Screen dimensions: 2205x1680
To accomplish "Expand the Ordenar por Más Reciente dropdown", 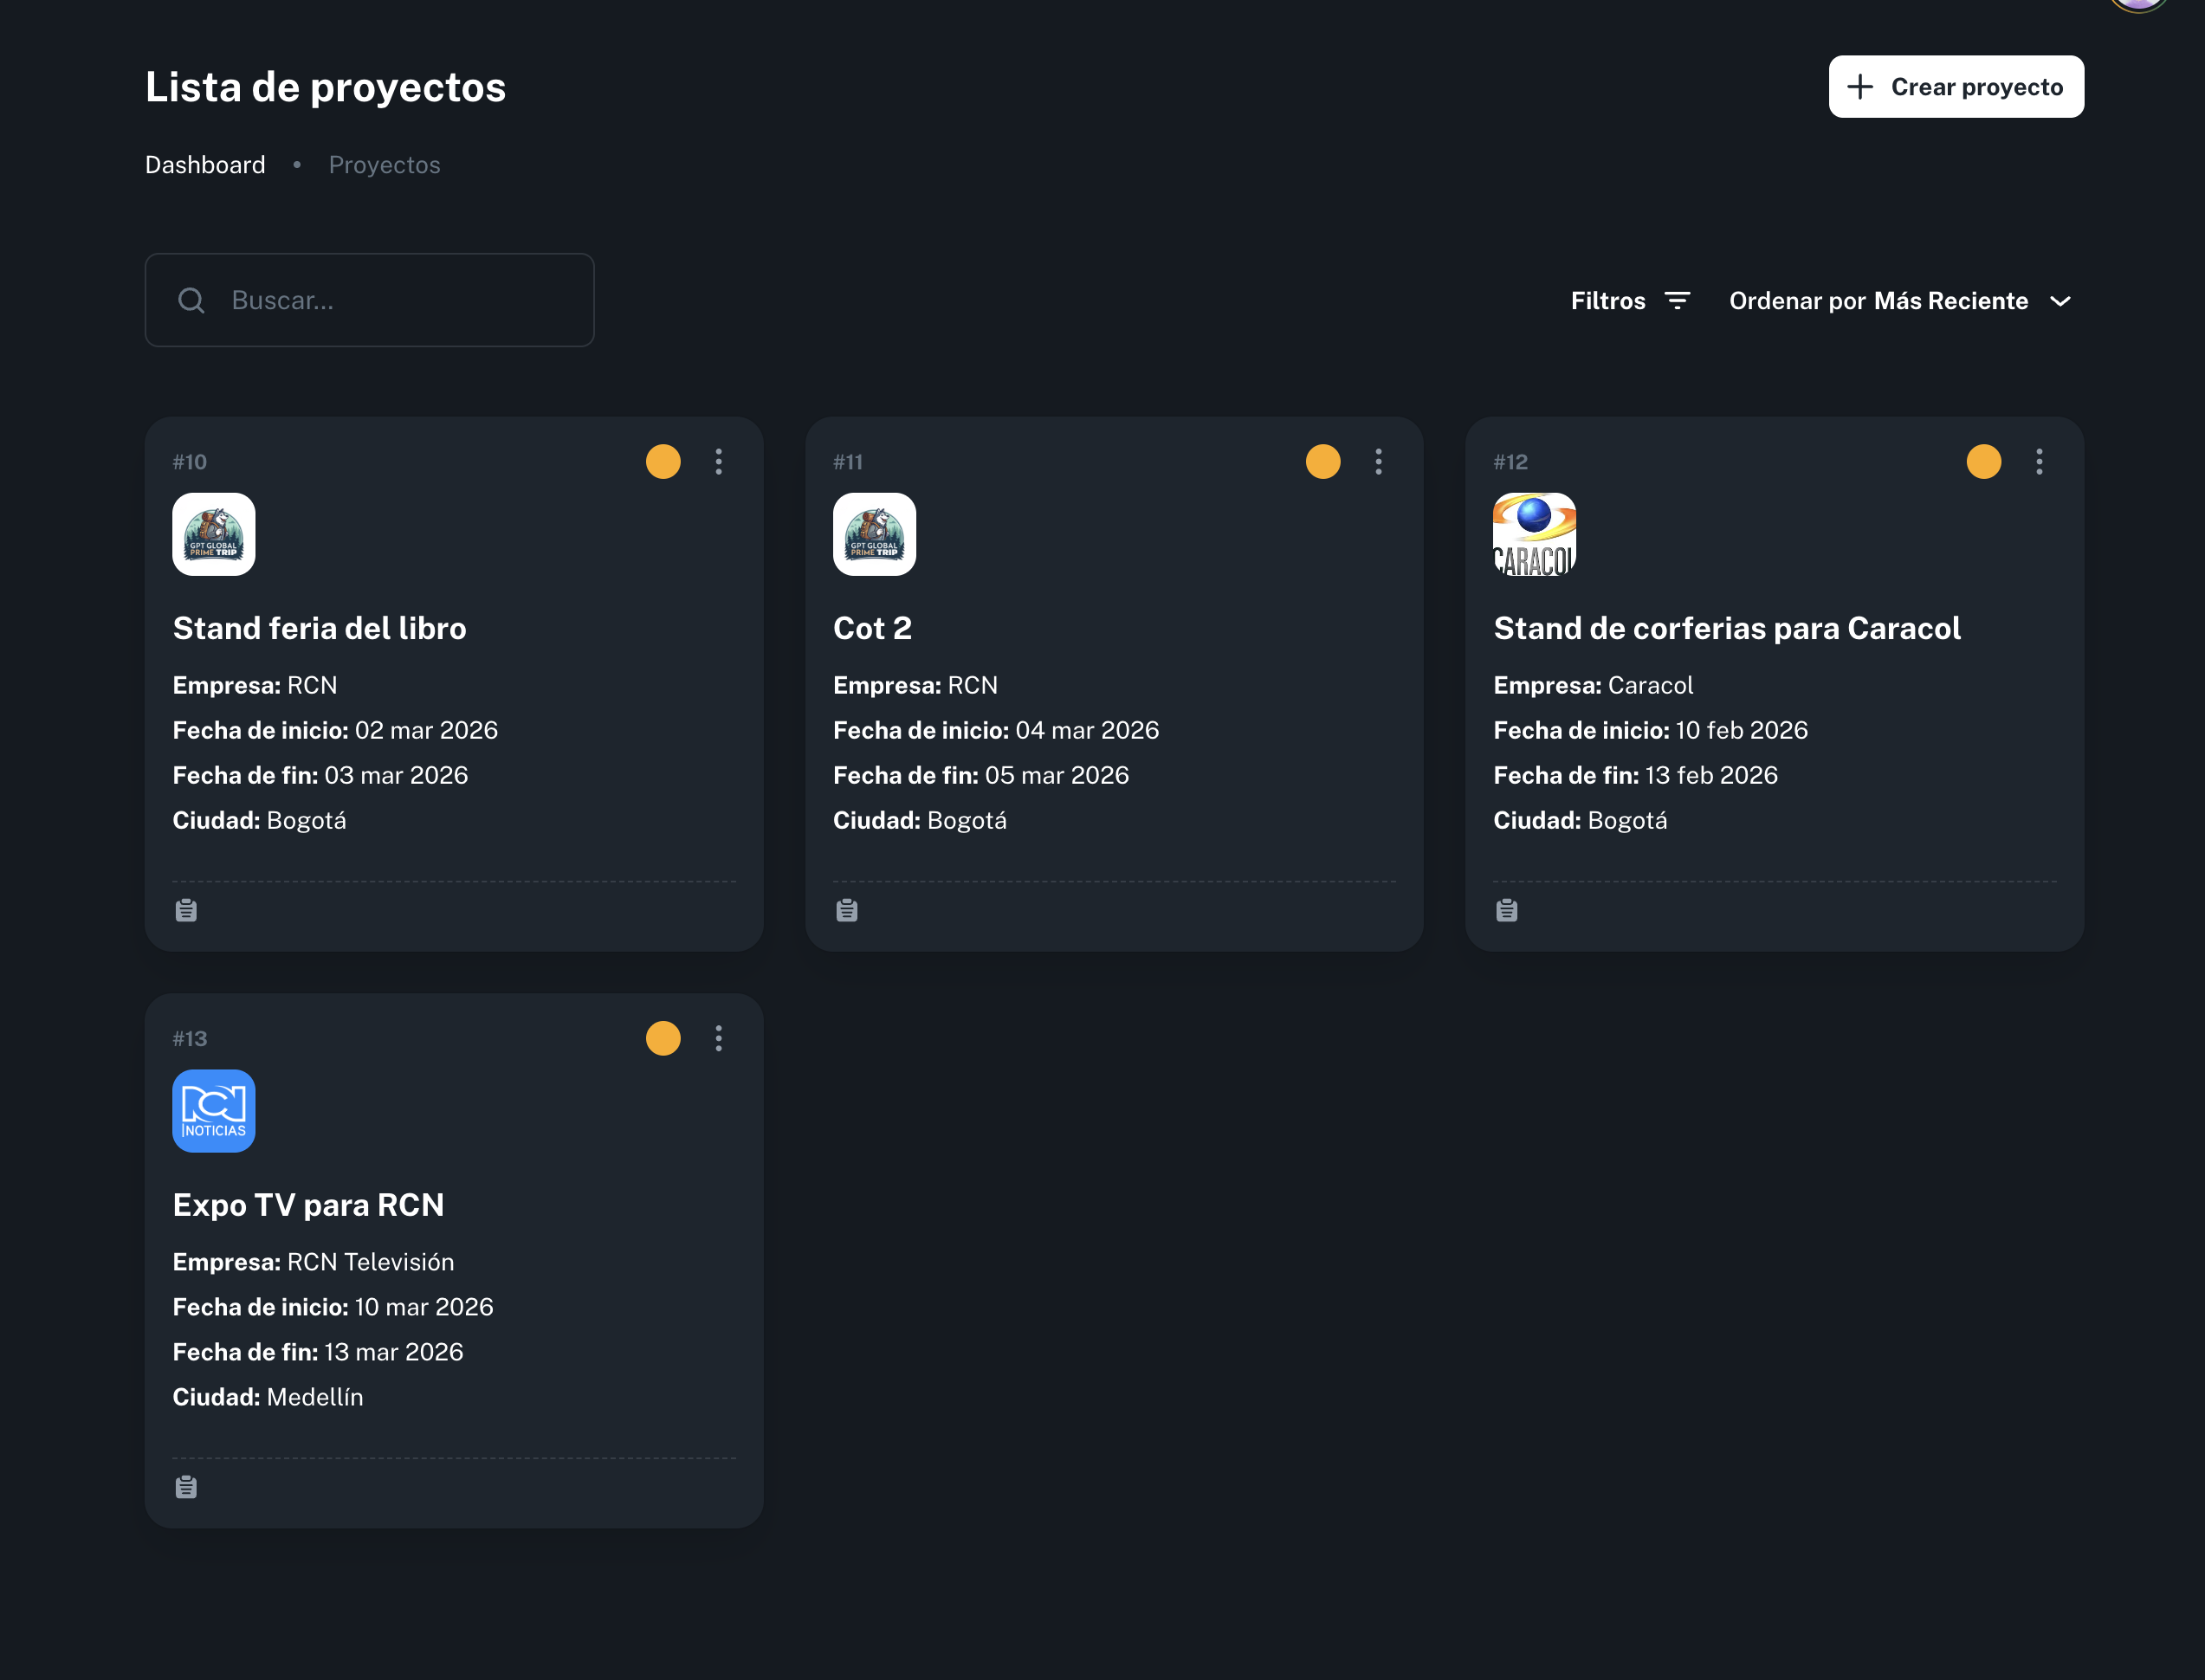I will pos(1878,301).
